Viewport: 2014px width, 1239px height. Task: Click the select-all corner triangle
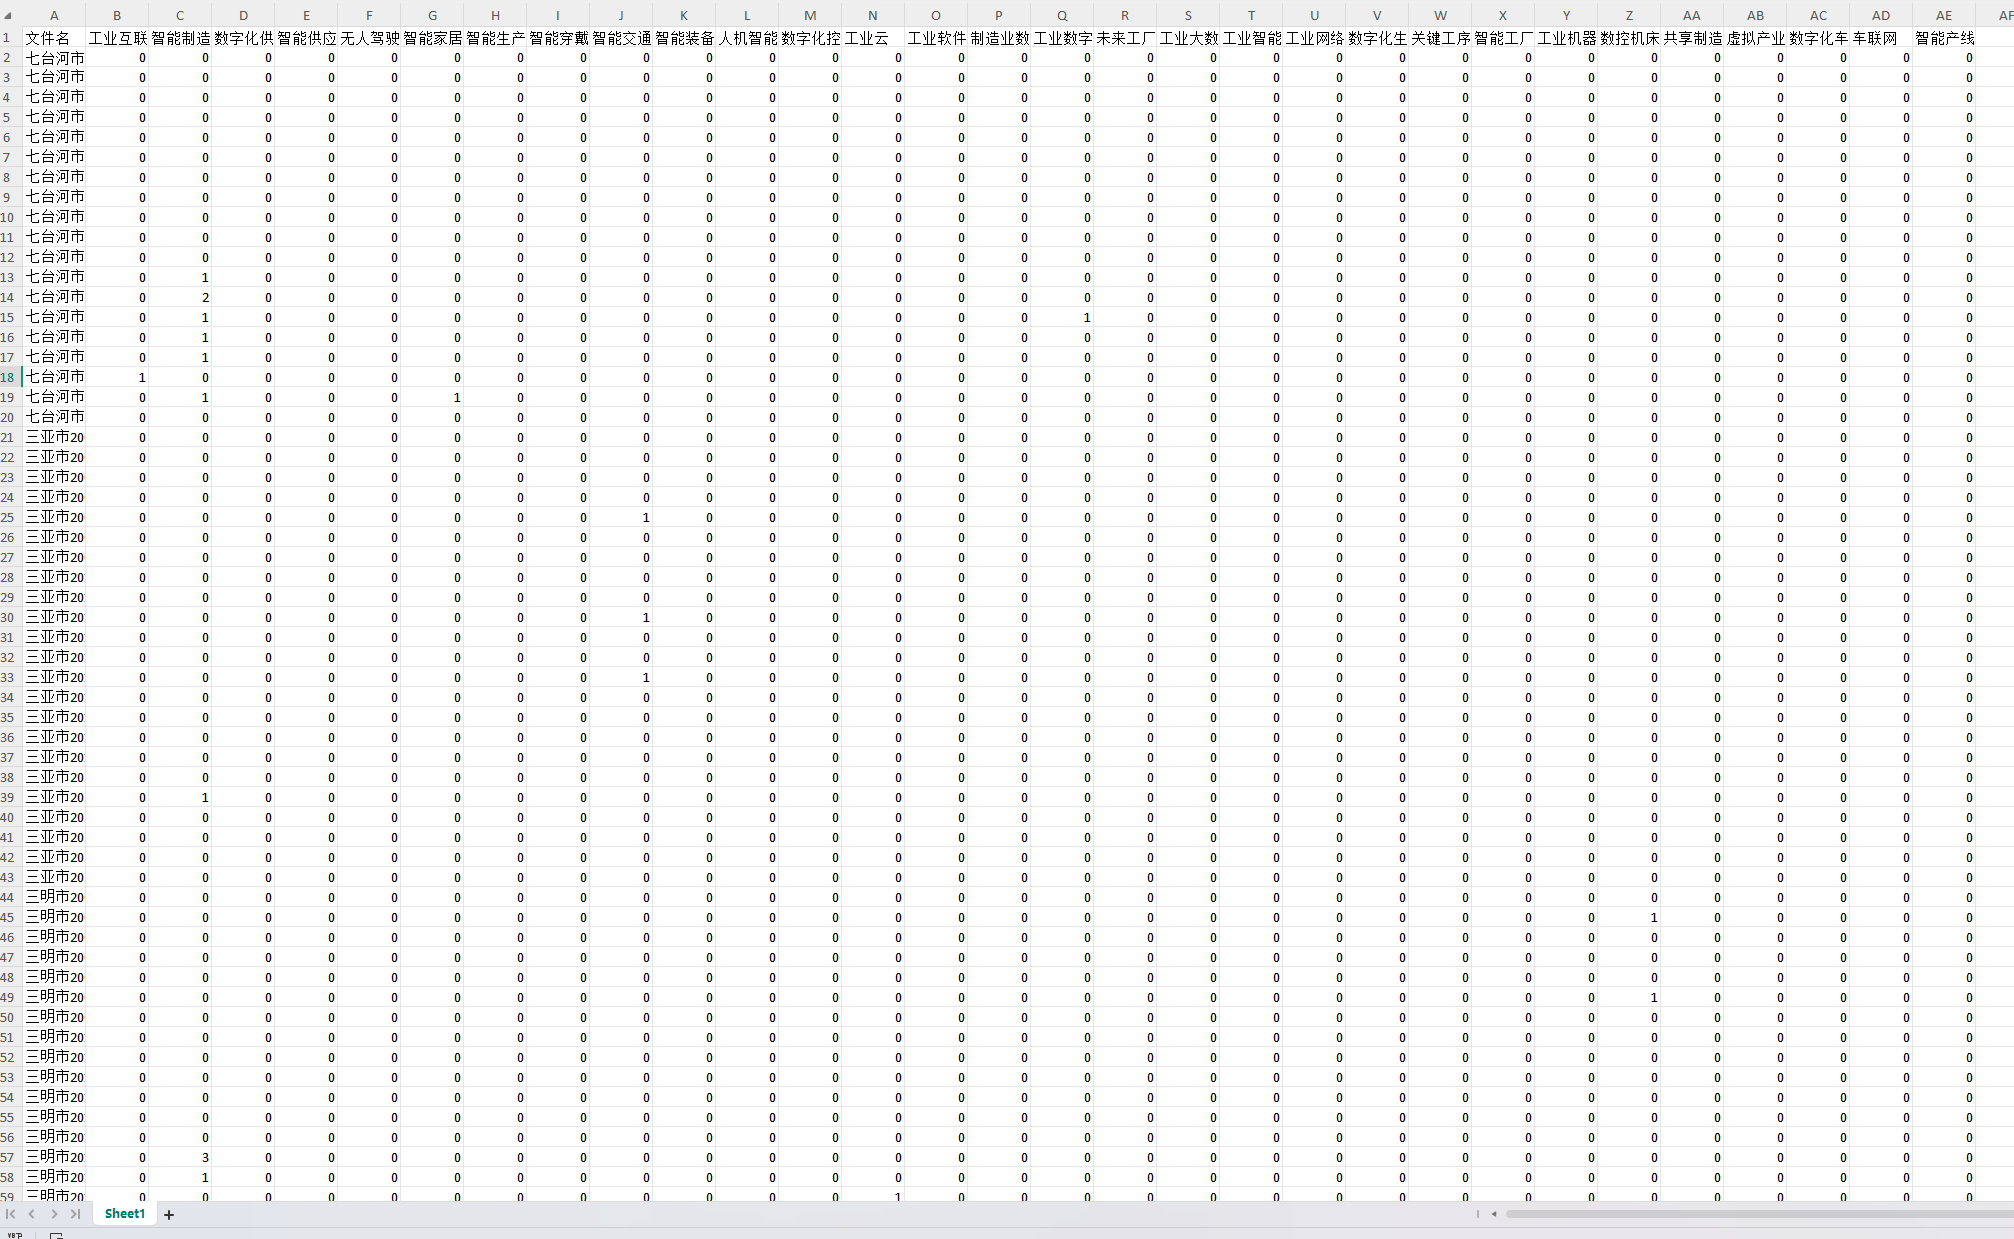8,16
